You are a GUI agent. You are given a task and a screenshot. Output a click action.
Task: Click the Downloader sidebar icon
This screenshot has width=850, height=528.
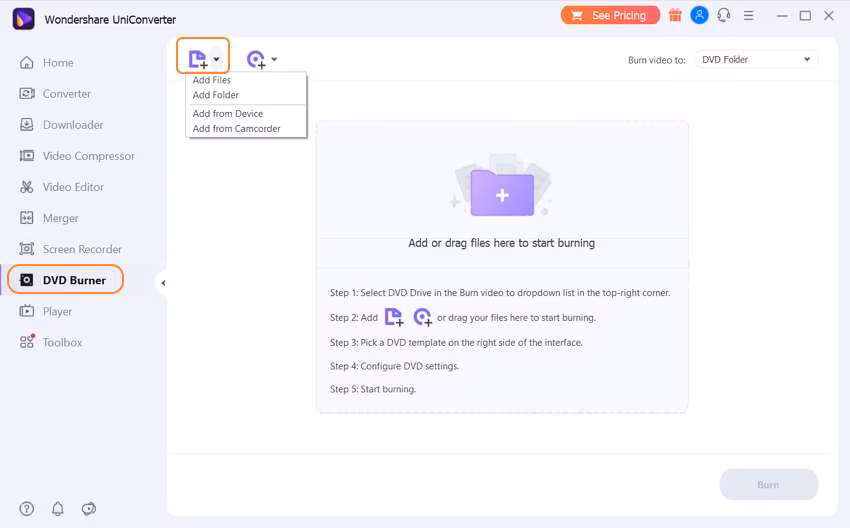tap(27, 125)
